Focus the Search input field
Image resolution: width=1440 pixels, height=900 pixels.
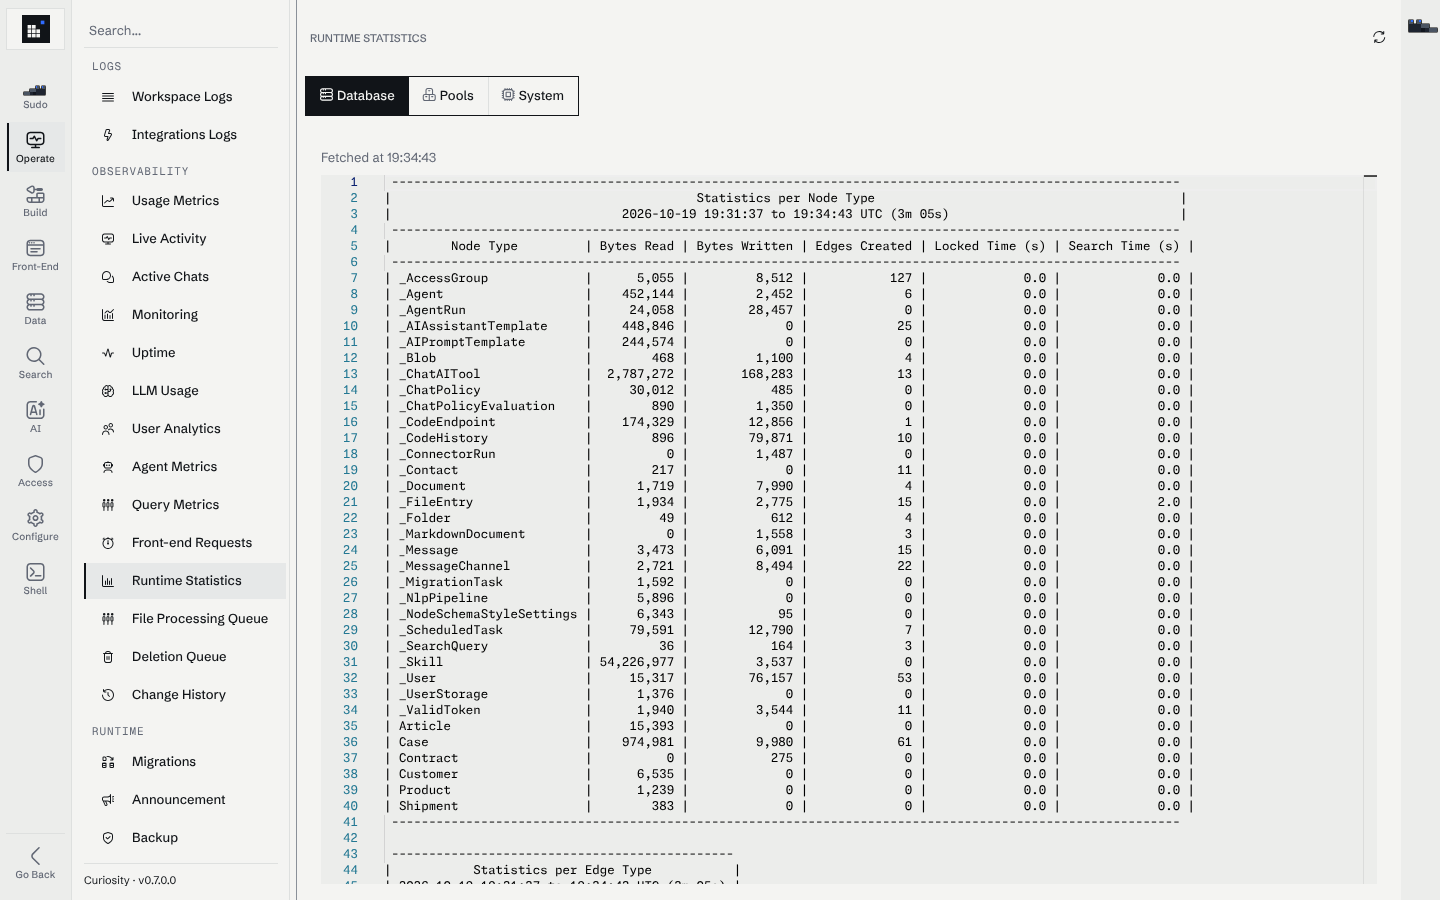[181, 31]
